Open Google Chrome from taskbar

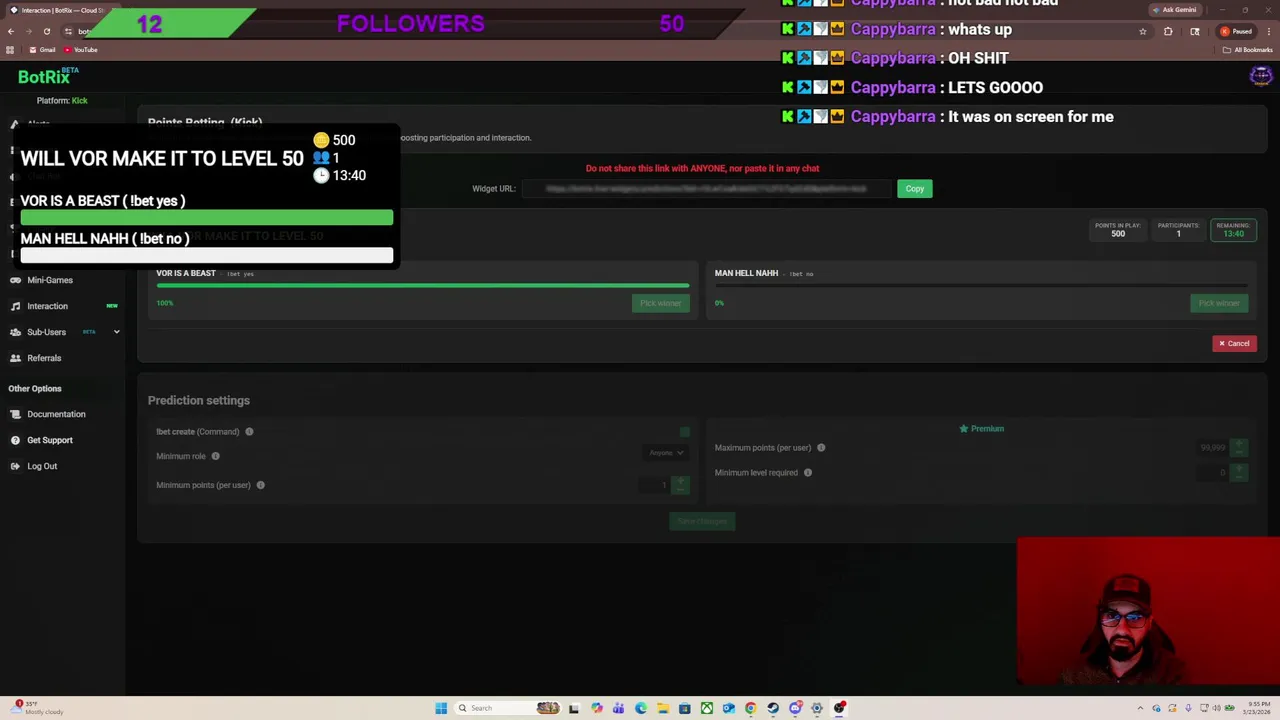coord(751,708)
